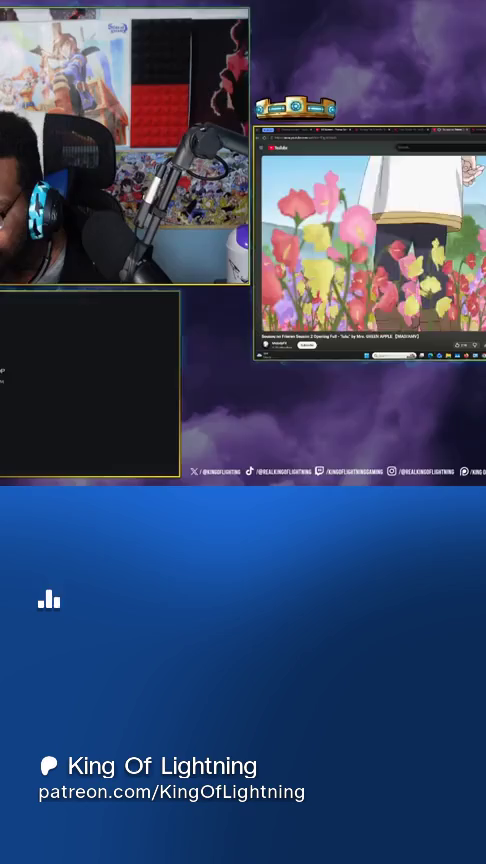Click the Windows taskbar search box
Screen dimensions: 486x864
click(394, 355)
